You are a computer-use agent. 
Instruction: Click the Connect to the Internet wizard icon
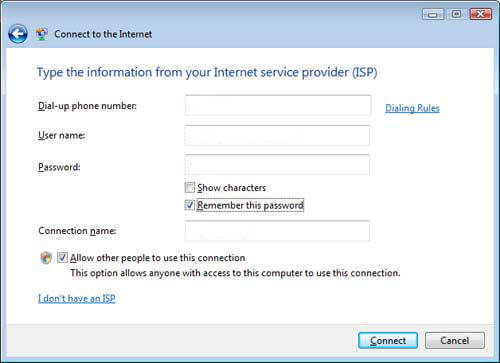coord(42,34)
